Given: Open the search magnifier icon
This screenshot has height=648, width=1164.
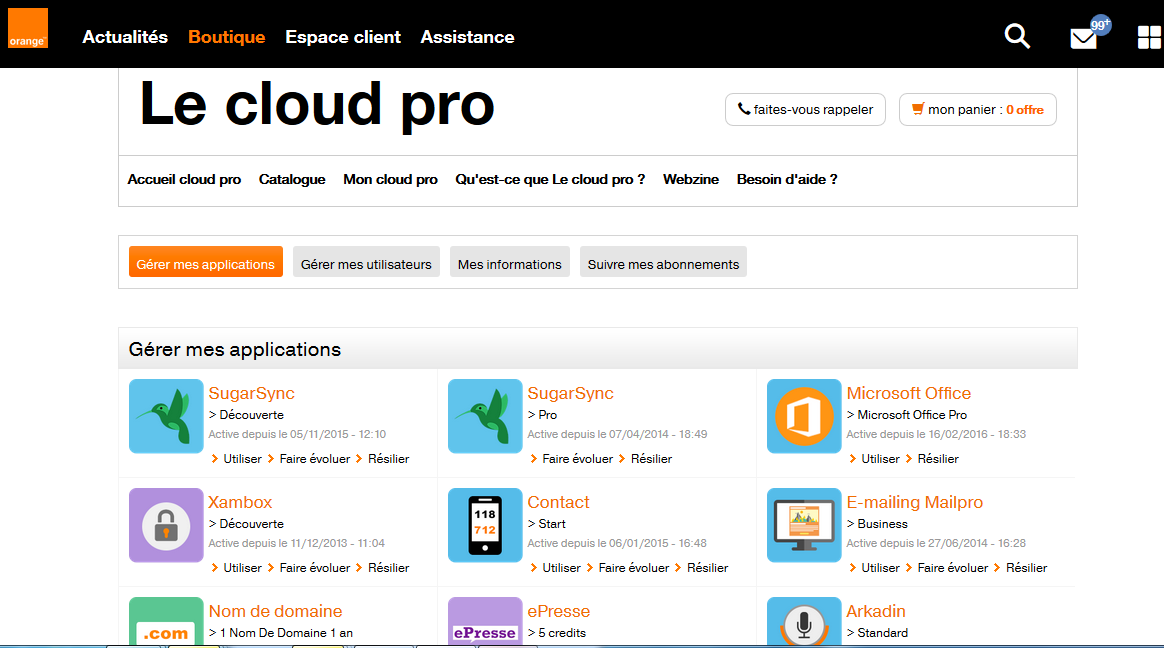Looking at the screenshot, I should point(1017,36).
